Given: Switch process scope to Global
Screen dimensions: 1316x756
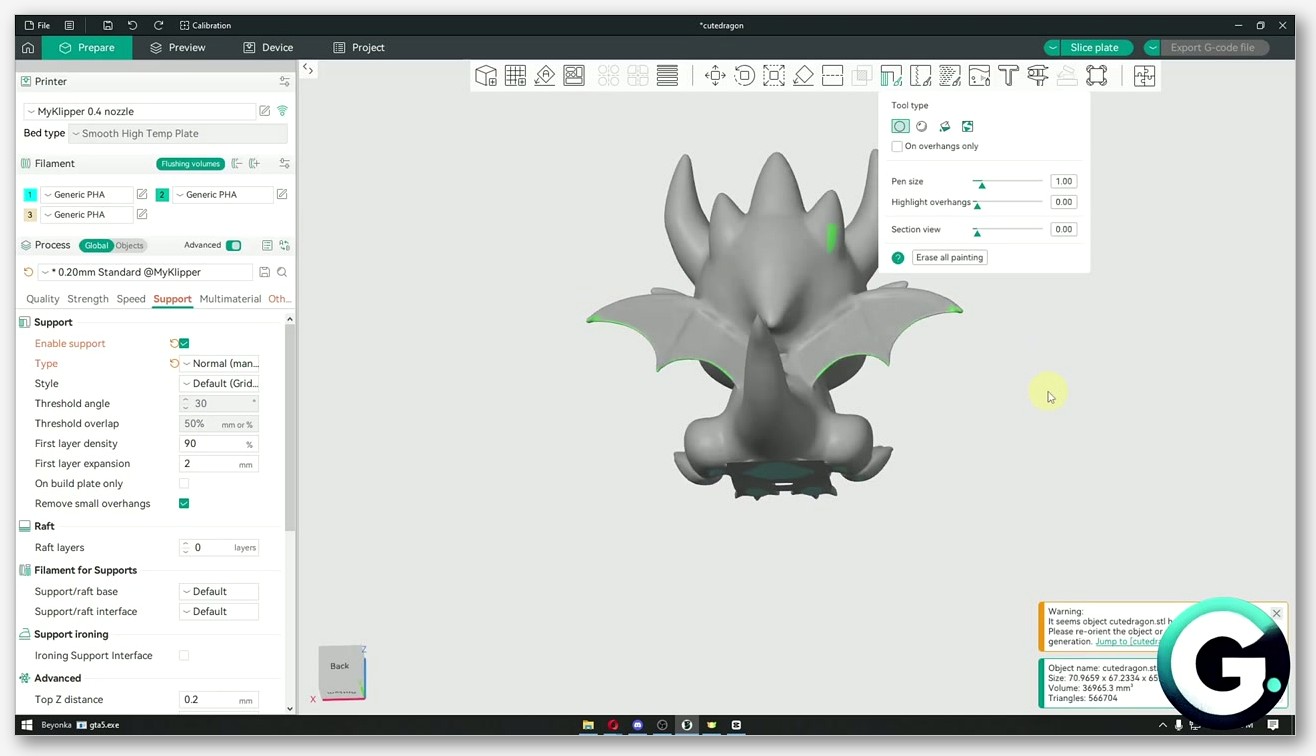Looking at the screenshot, I should pyautogui.click(x=97, y=245).
